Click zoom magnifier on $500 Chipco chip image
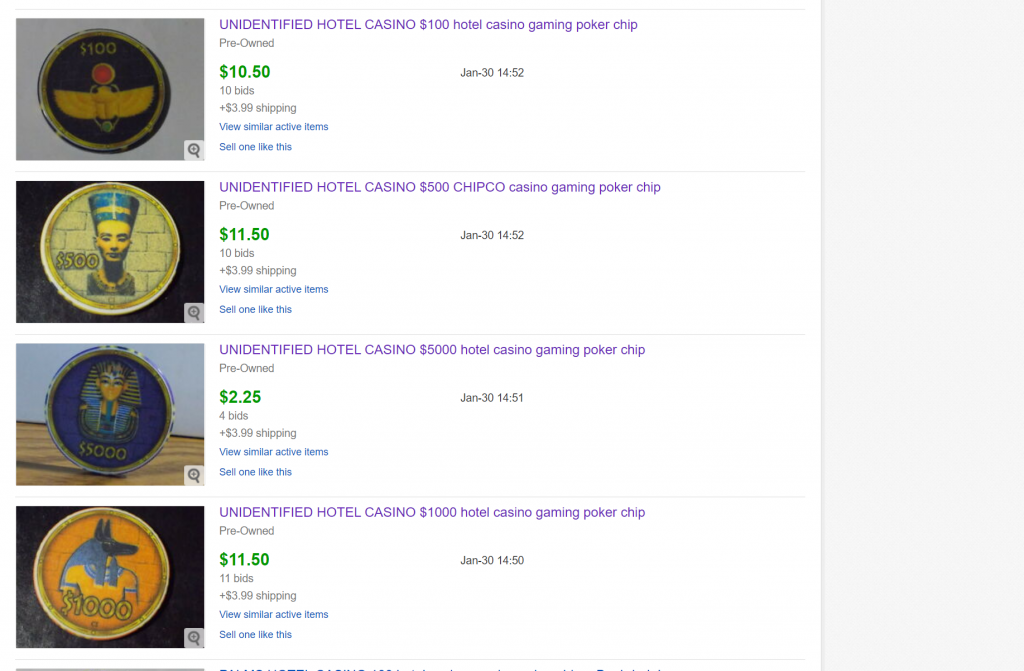The width and height of the screenshot is (1024, 671). (194, 313)
